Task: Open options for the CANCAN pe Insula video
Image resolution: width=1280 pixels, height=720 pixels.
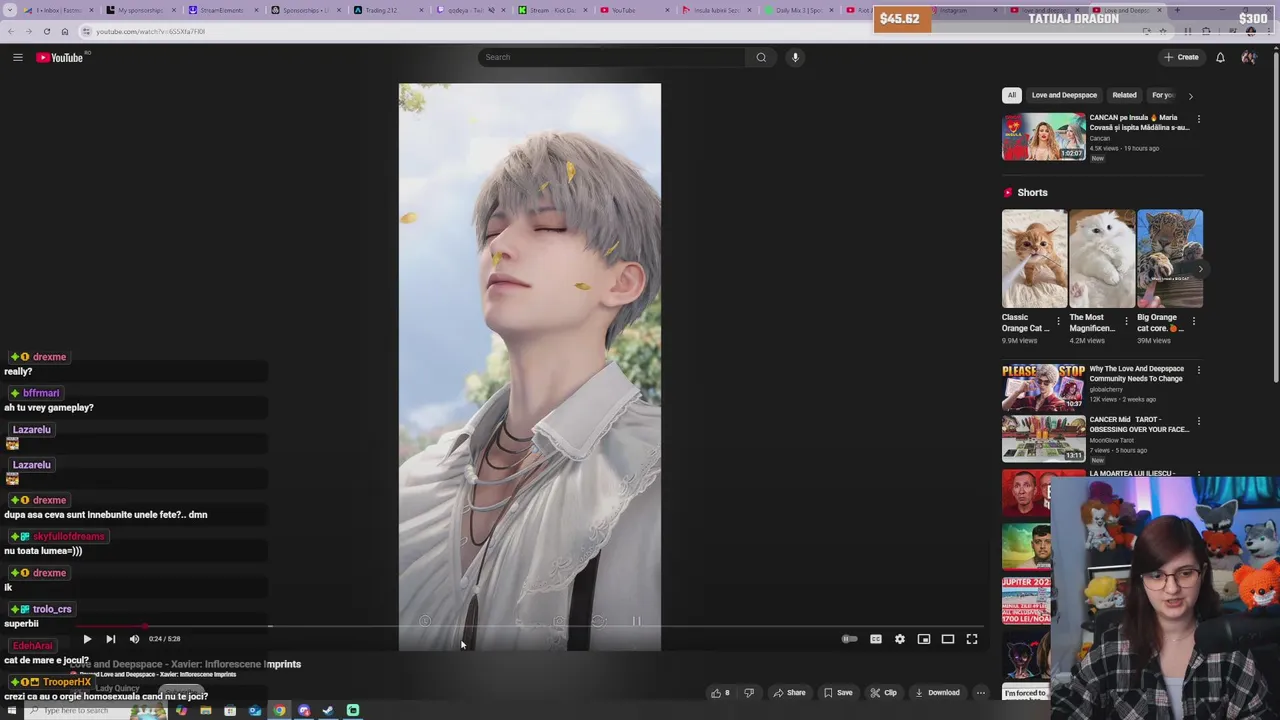Action: pos(1198,119)
